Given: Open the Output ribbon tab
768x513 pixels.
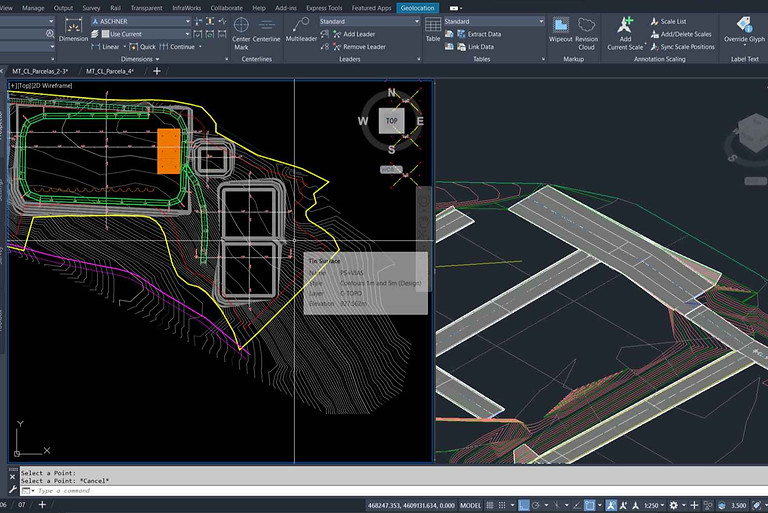Looking at the screenshot, I should tap(63, 8).
